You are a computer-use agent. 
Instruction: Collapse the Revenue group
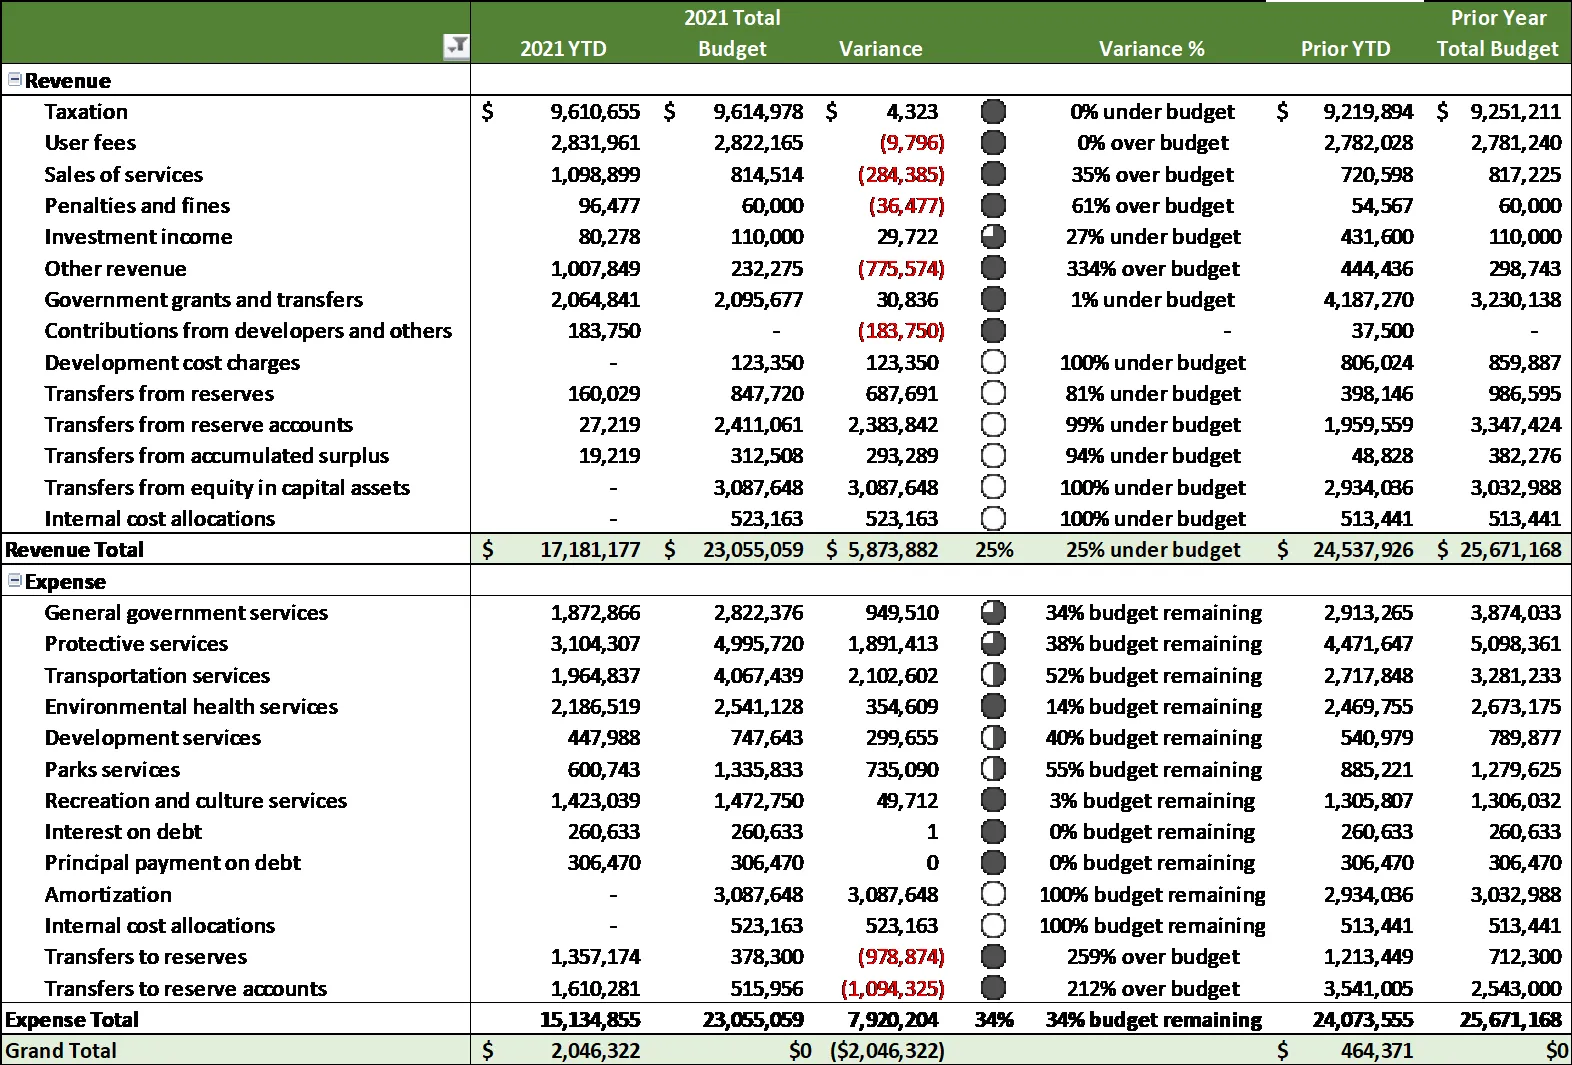click(14, 79)
